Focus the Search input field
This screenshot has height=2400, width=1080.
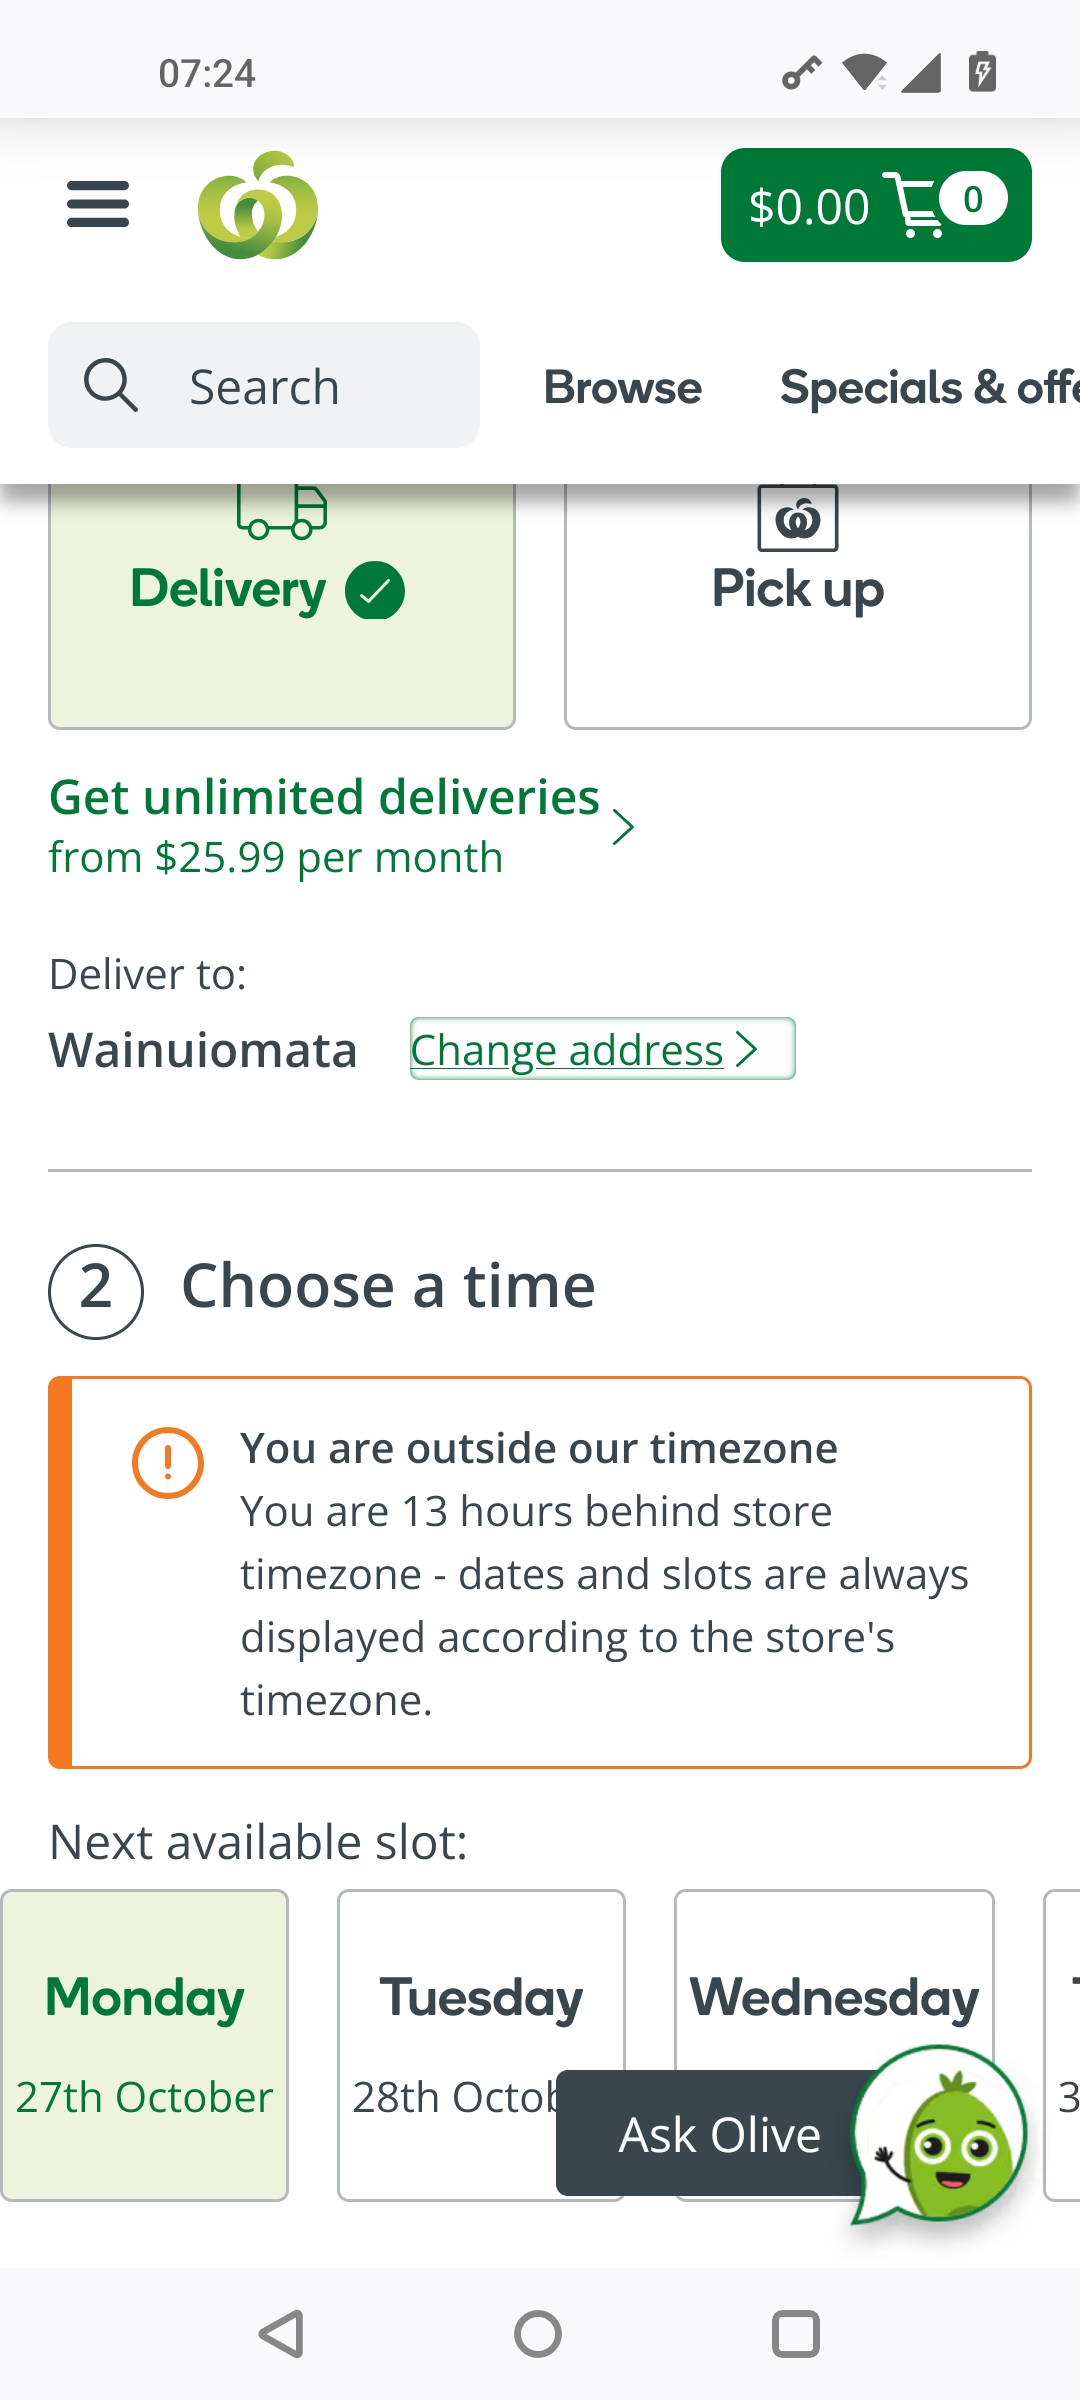click(300, 386)
